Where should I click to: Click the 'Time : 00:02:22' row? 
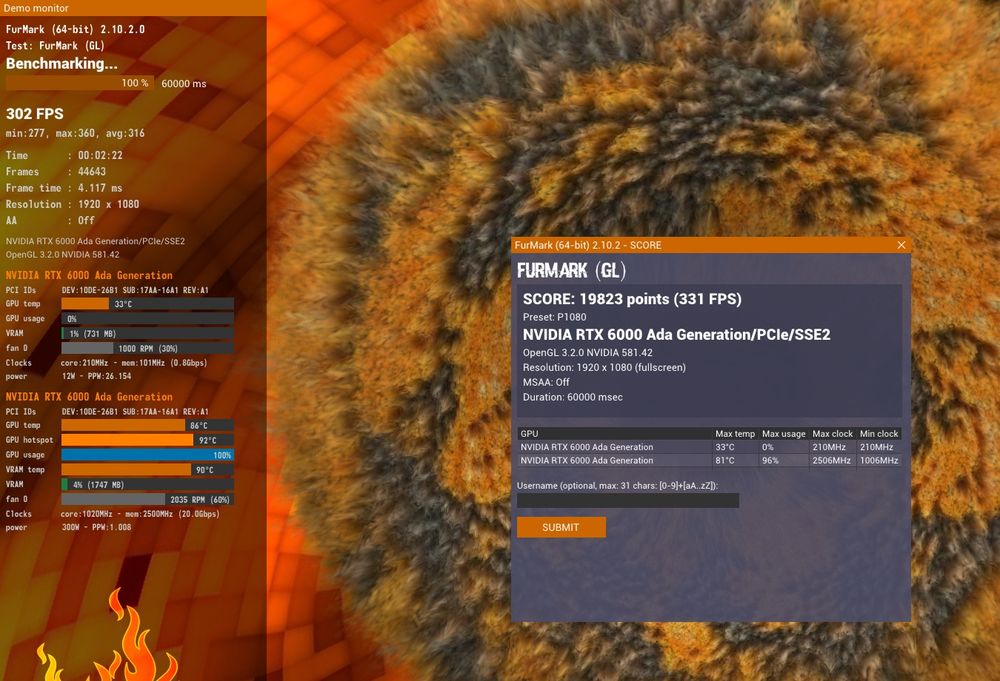point(64,155)
